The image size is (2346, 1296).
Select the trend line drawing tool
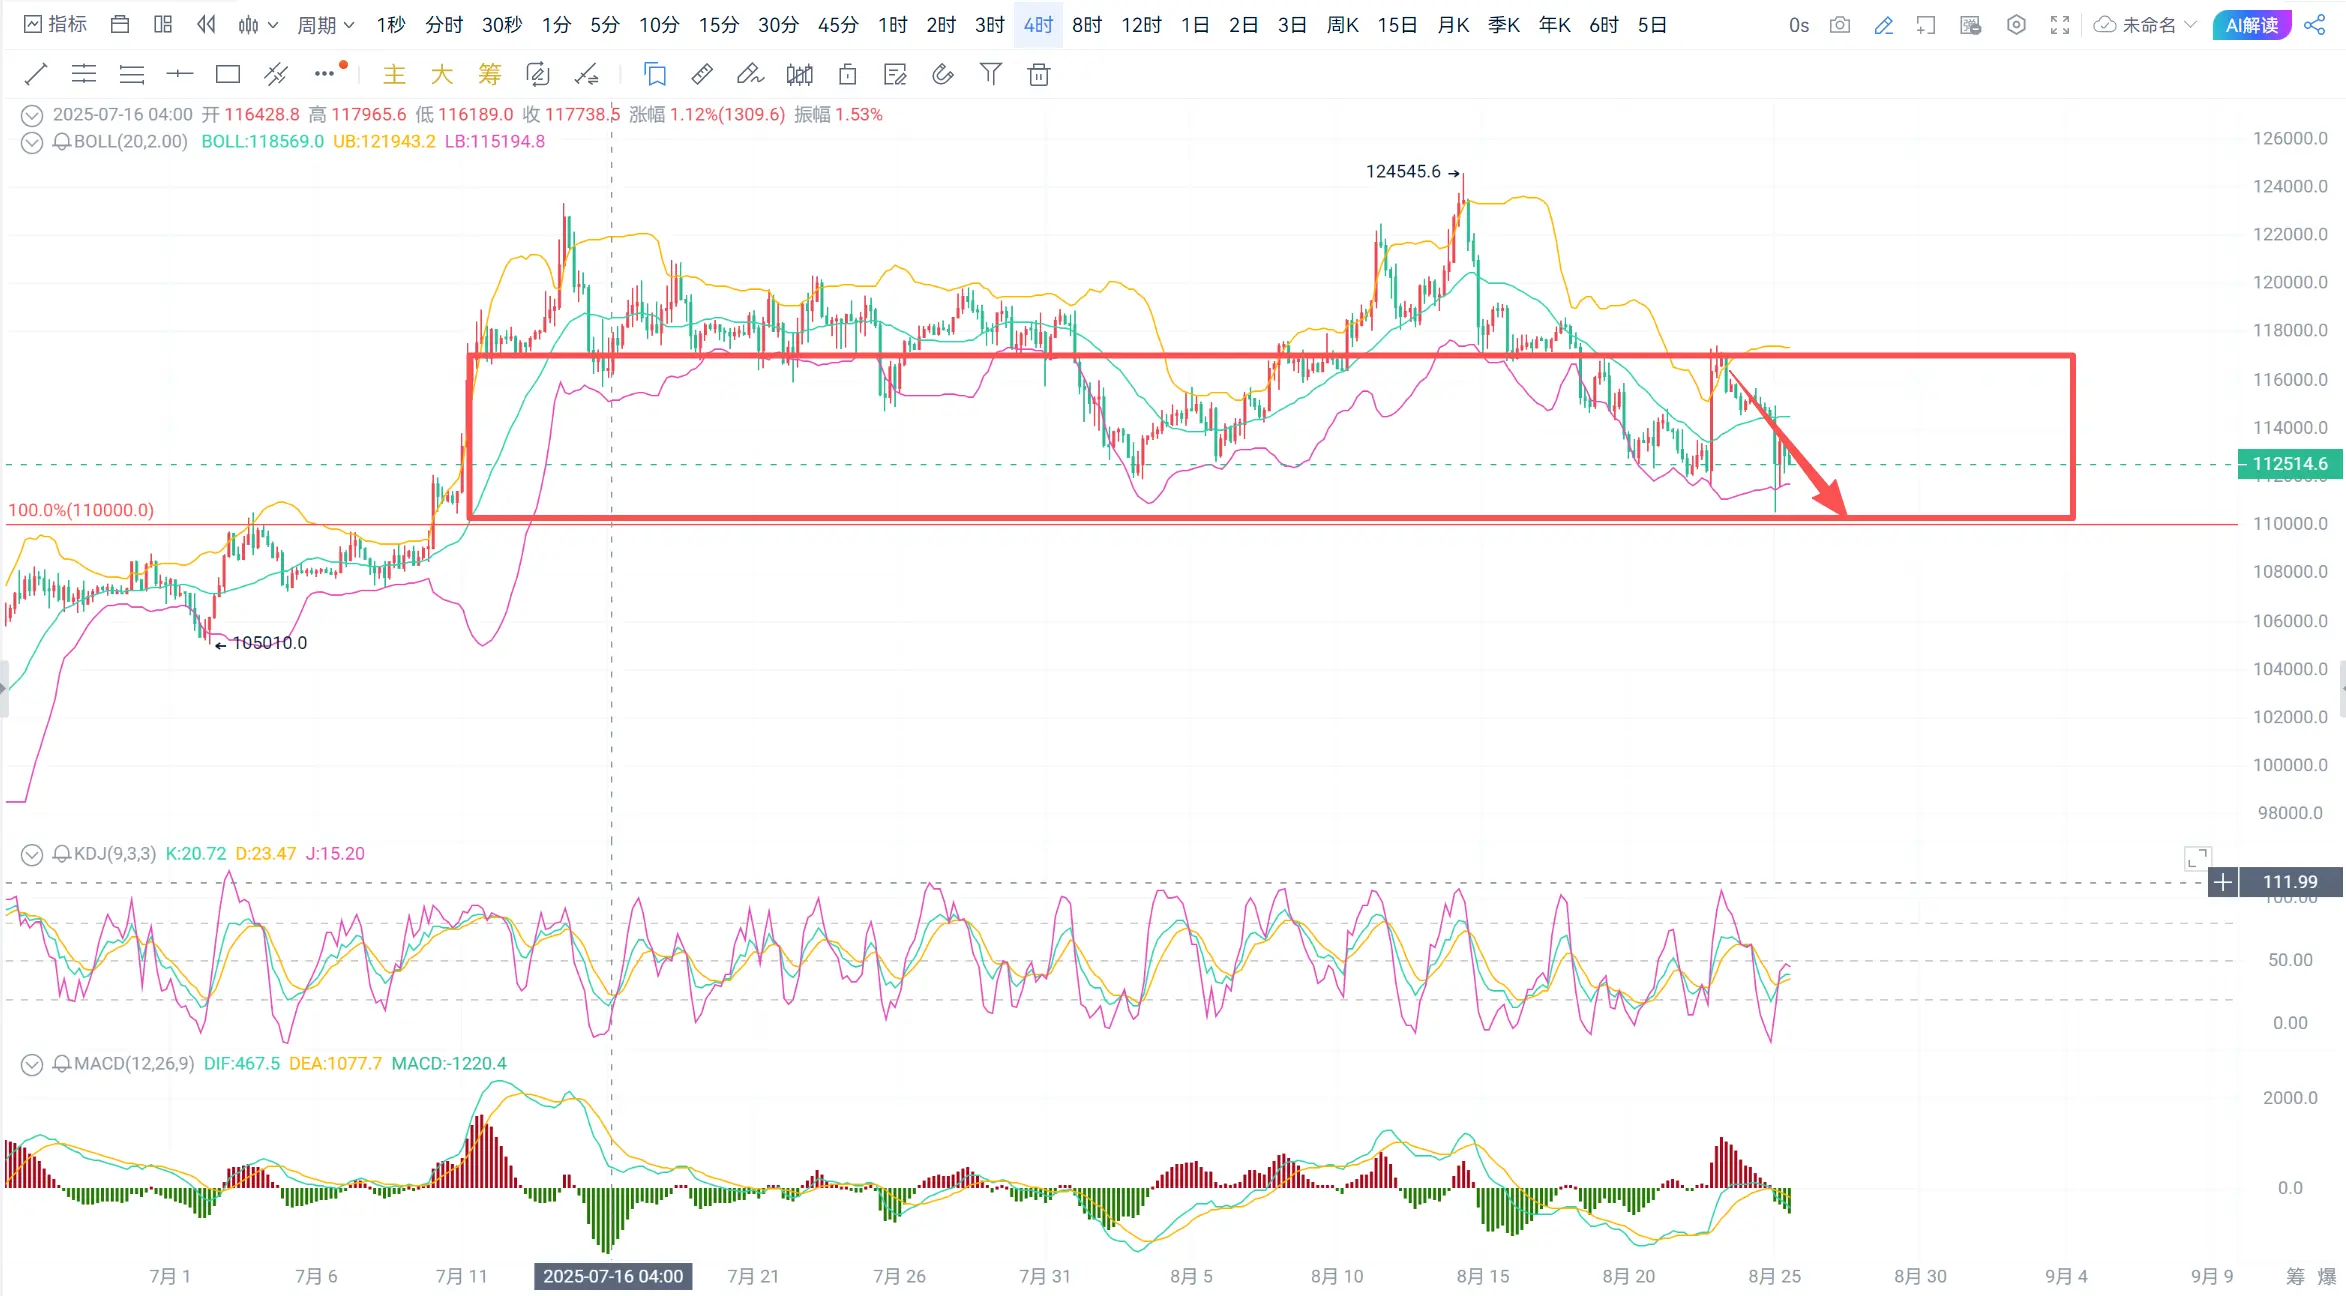(36, 74)
